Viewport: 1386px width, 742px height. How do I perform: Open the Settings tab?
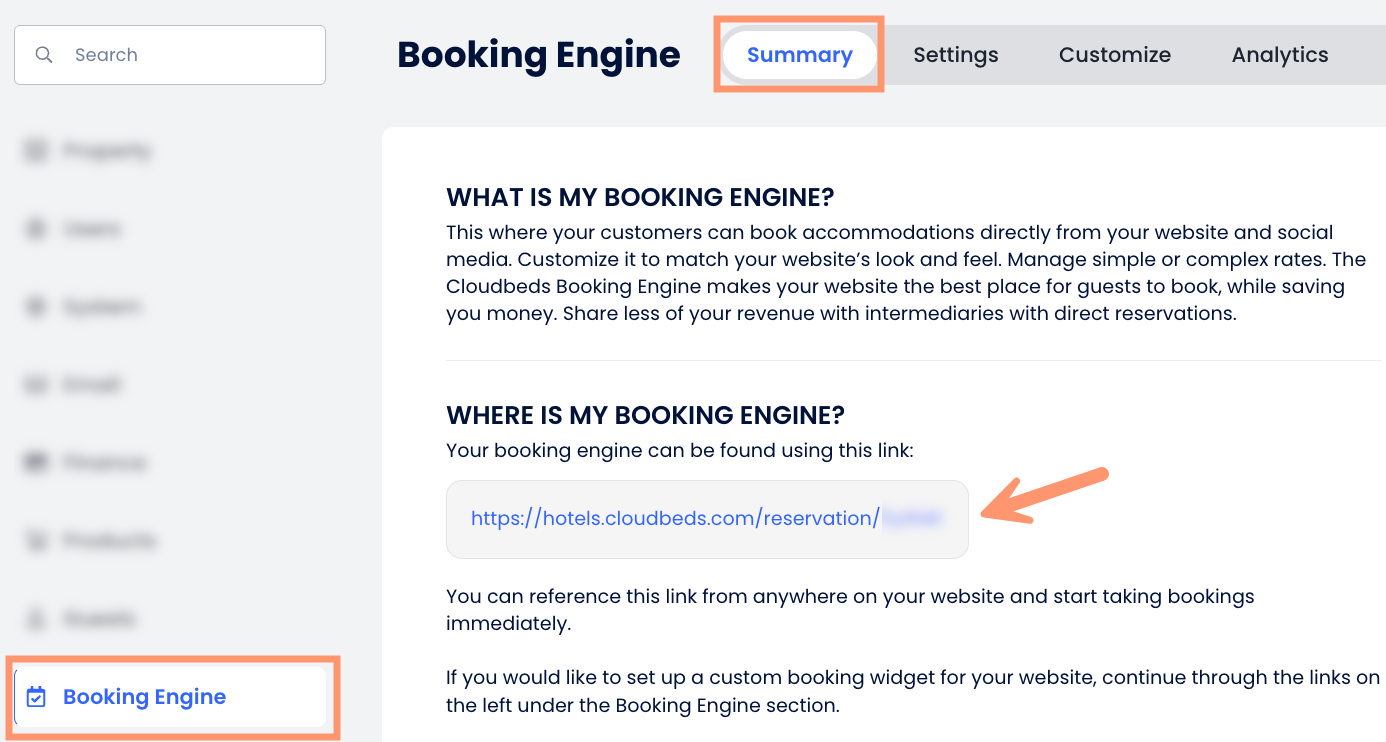(955, 55)
